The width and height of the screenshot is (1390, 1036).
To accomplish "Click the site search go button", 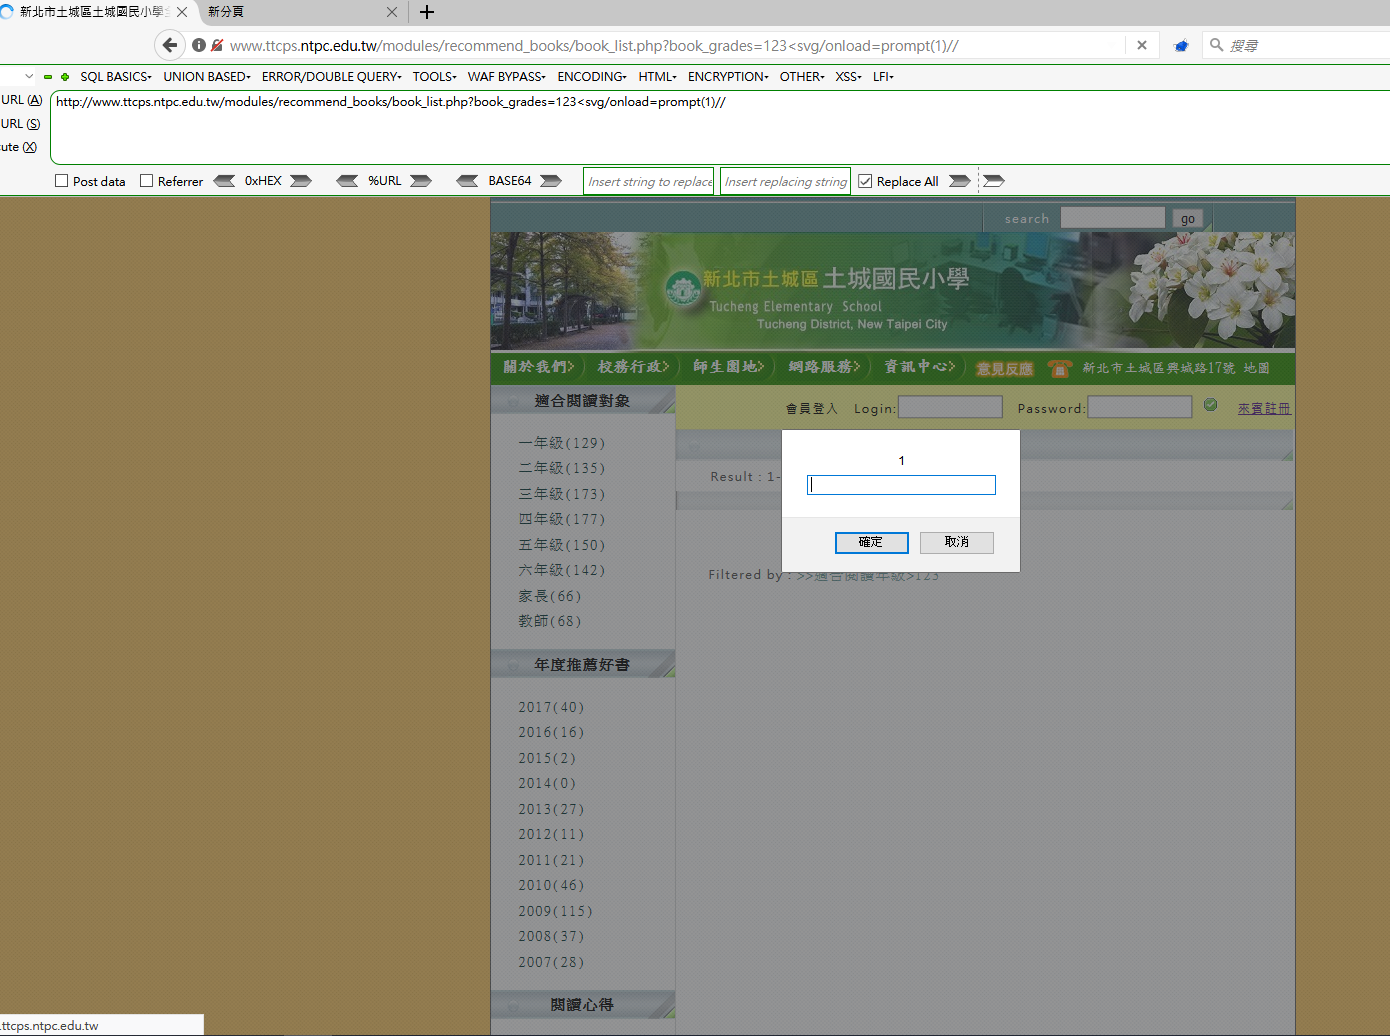I will click(x=1188, y=218).
